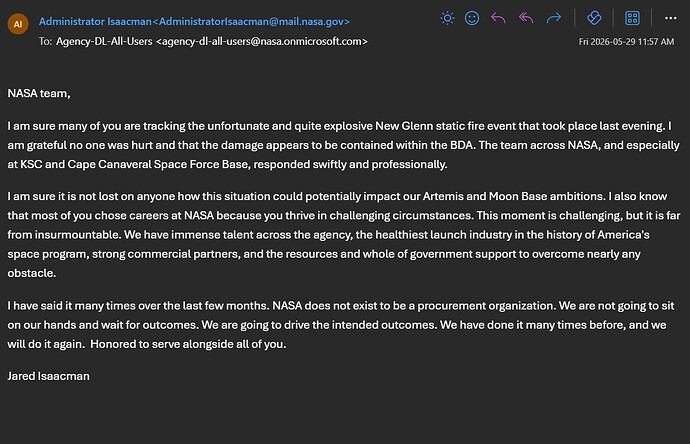Image resolution: width=690 pixels, height=444 pixels.
Task: Click the Jared Isaacman signature
Action: click(48, 376)
